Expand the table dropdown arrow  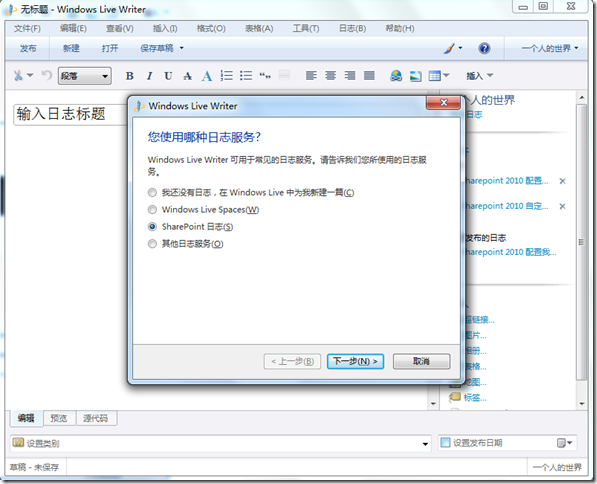pos(446,75)
